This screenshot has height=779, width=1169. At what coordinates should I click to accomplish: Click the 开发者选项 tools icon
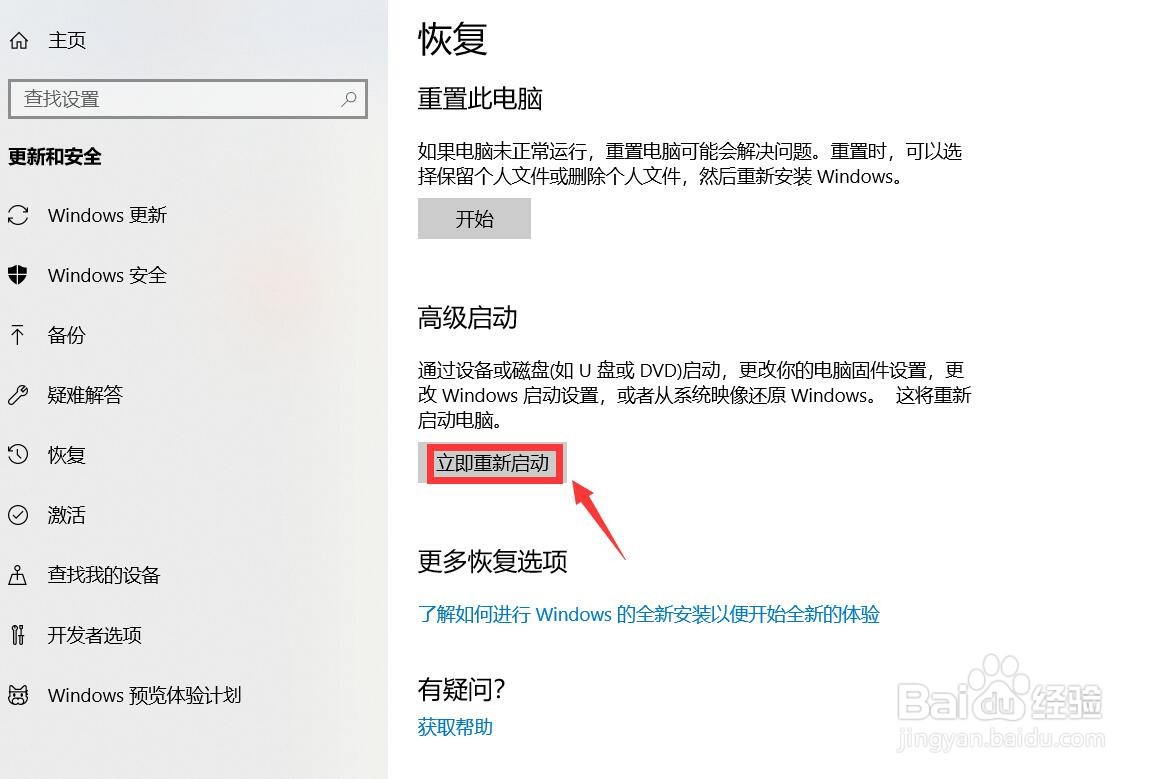pos(18,635)
